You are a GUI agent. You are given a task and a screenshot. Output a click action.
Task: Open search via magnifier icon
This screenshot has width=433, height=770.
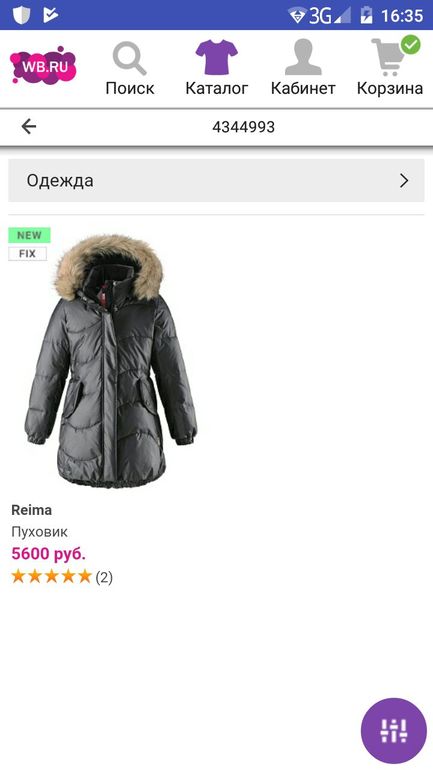130,58
